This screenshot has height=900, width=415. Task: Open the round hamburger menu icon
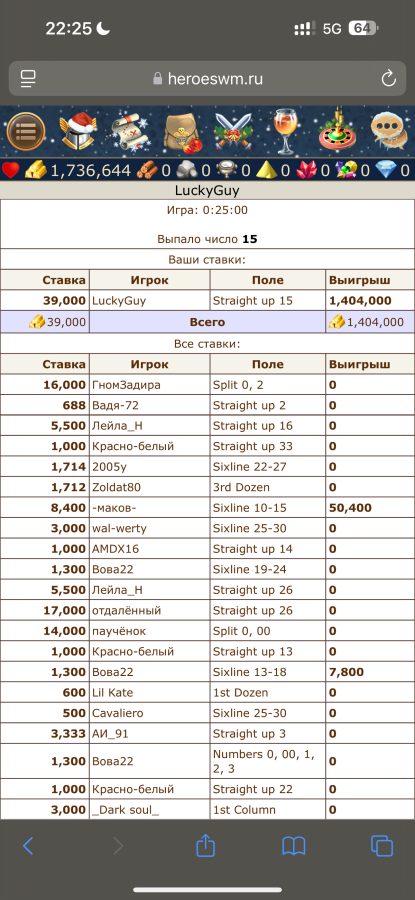26,131
